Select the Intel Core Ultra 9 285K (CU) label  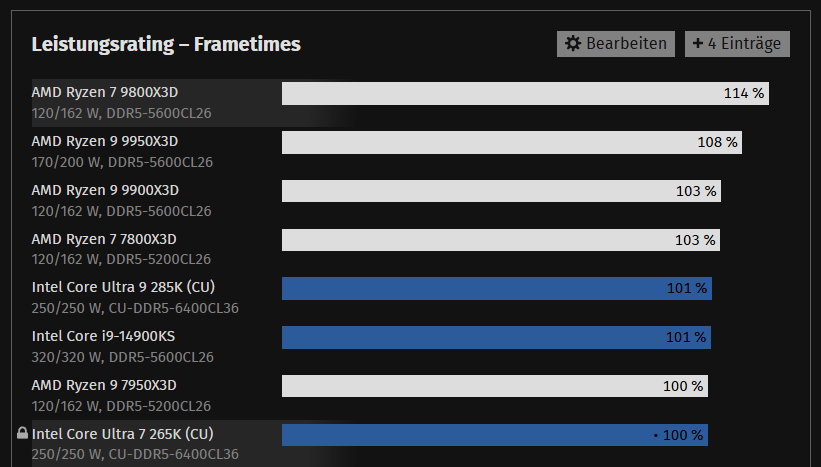click(x=123, y=288)
